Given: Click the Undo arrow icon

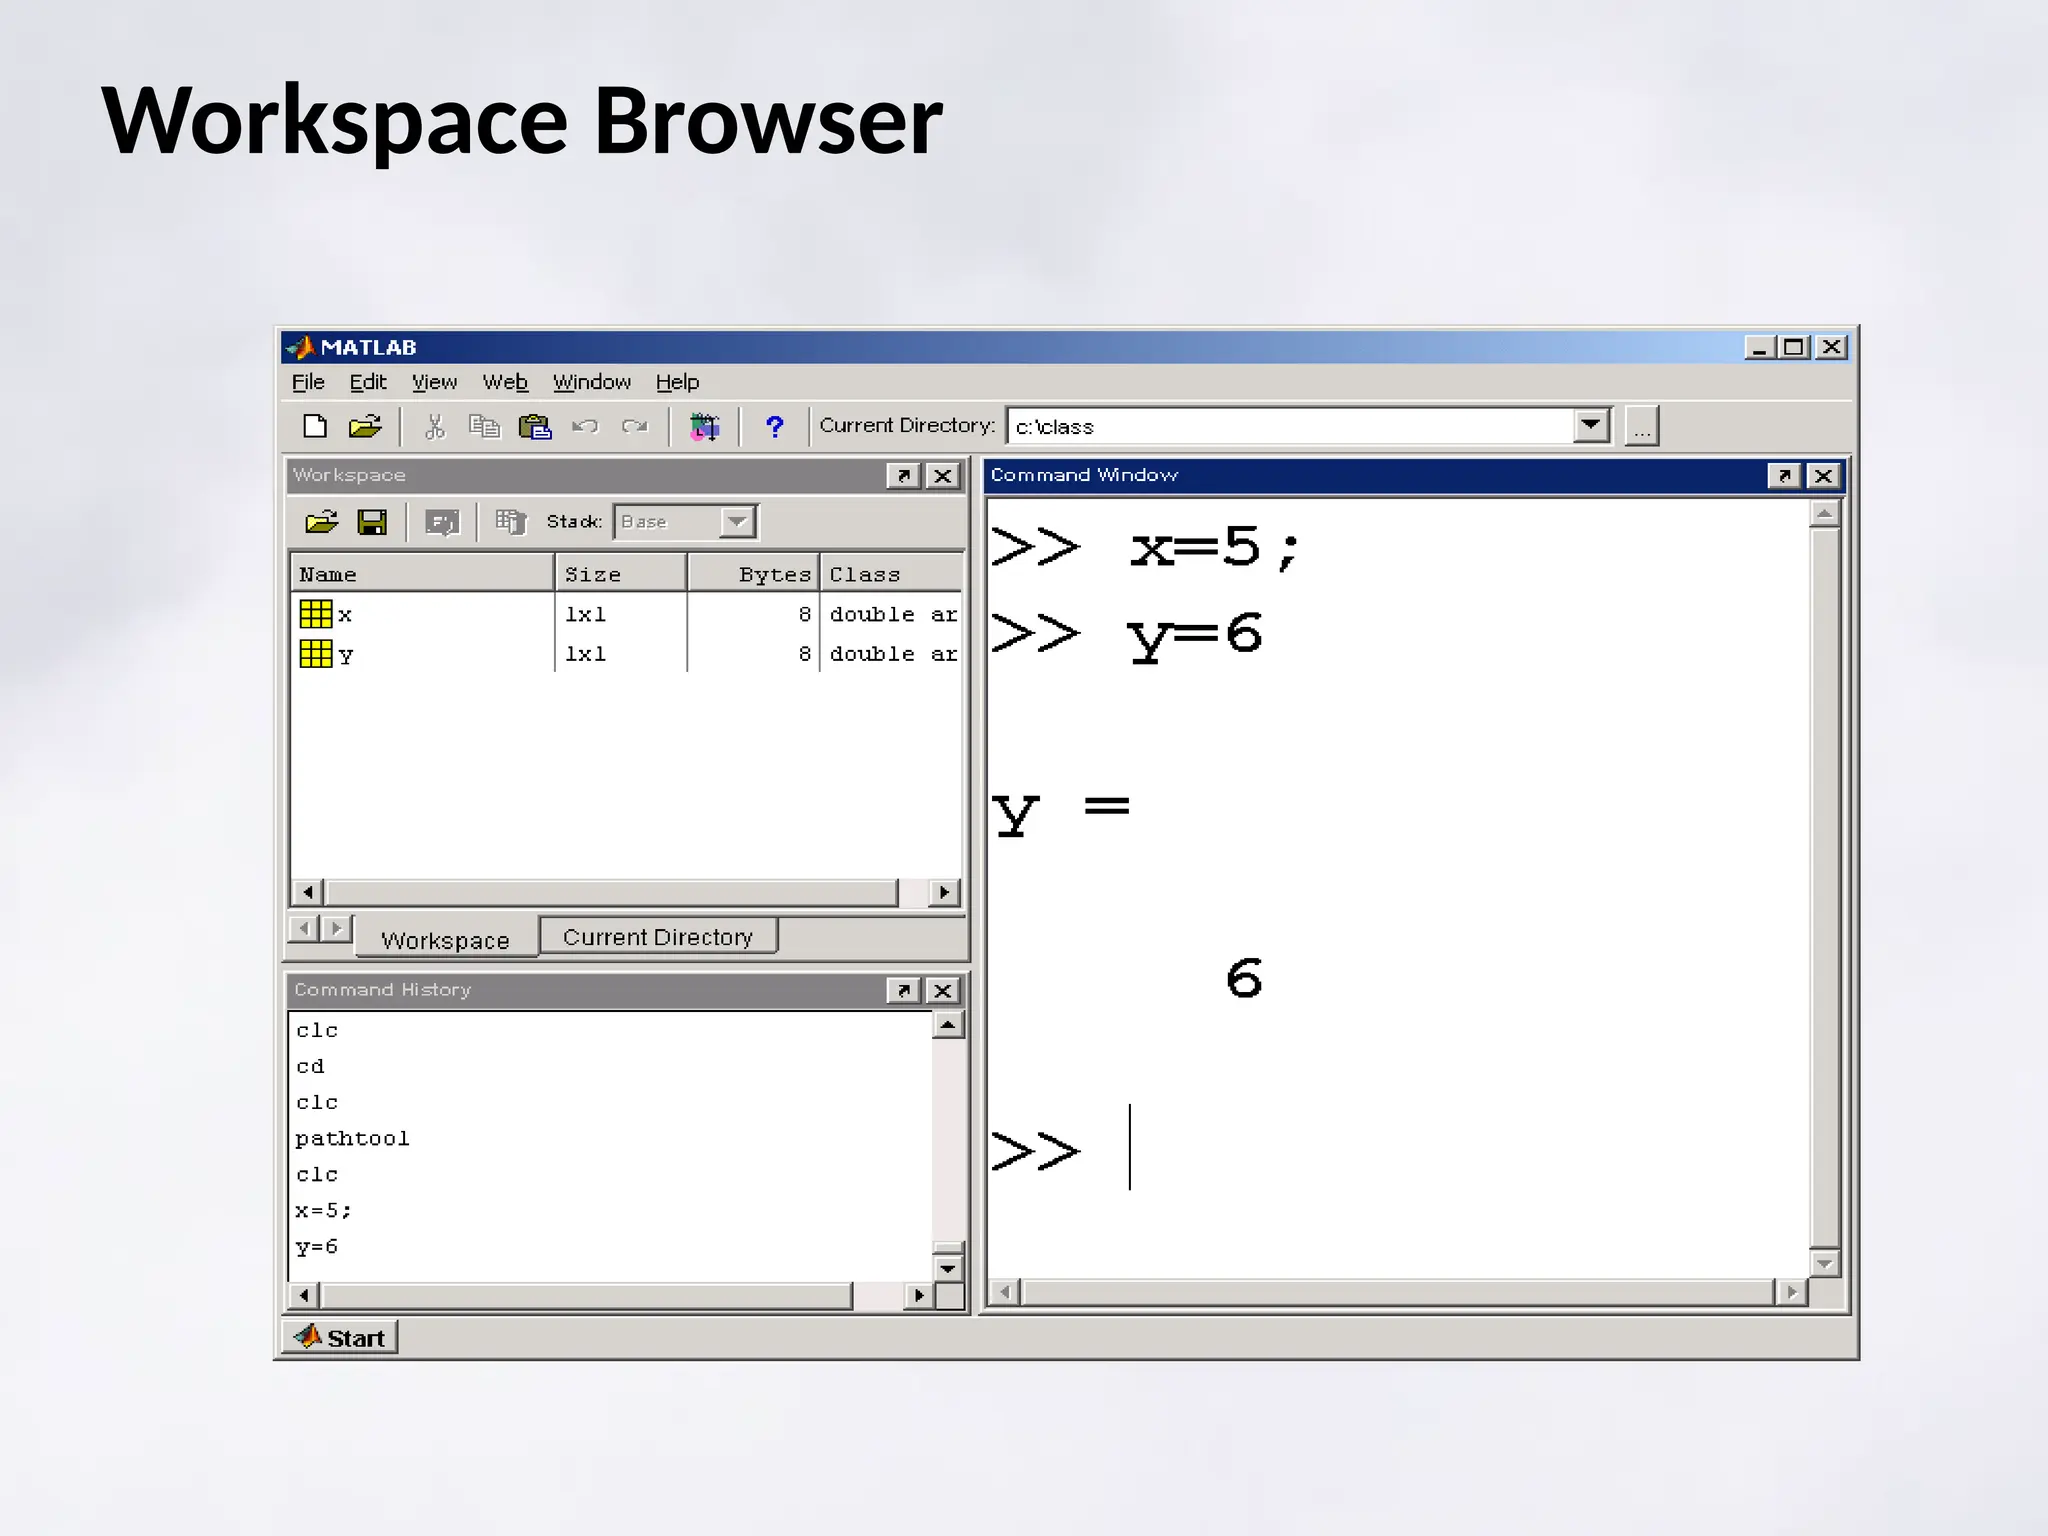Looking at the screenshot, I should coord(585,427).
